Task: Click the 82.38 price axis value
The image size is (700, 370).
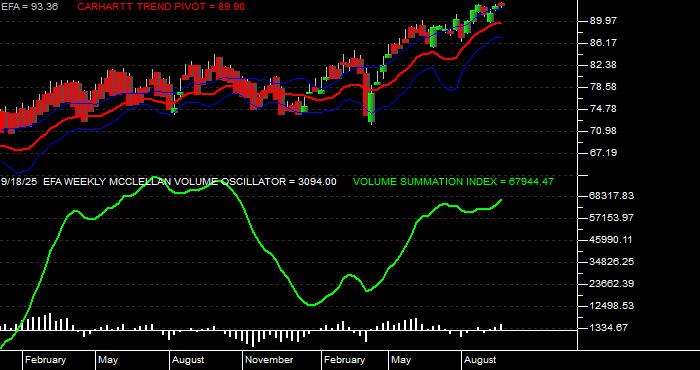Action: pyautogui.click(x=603, y=65)
